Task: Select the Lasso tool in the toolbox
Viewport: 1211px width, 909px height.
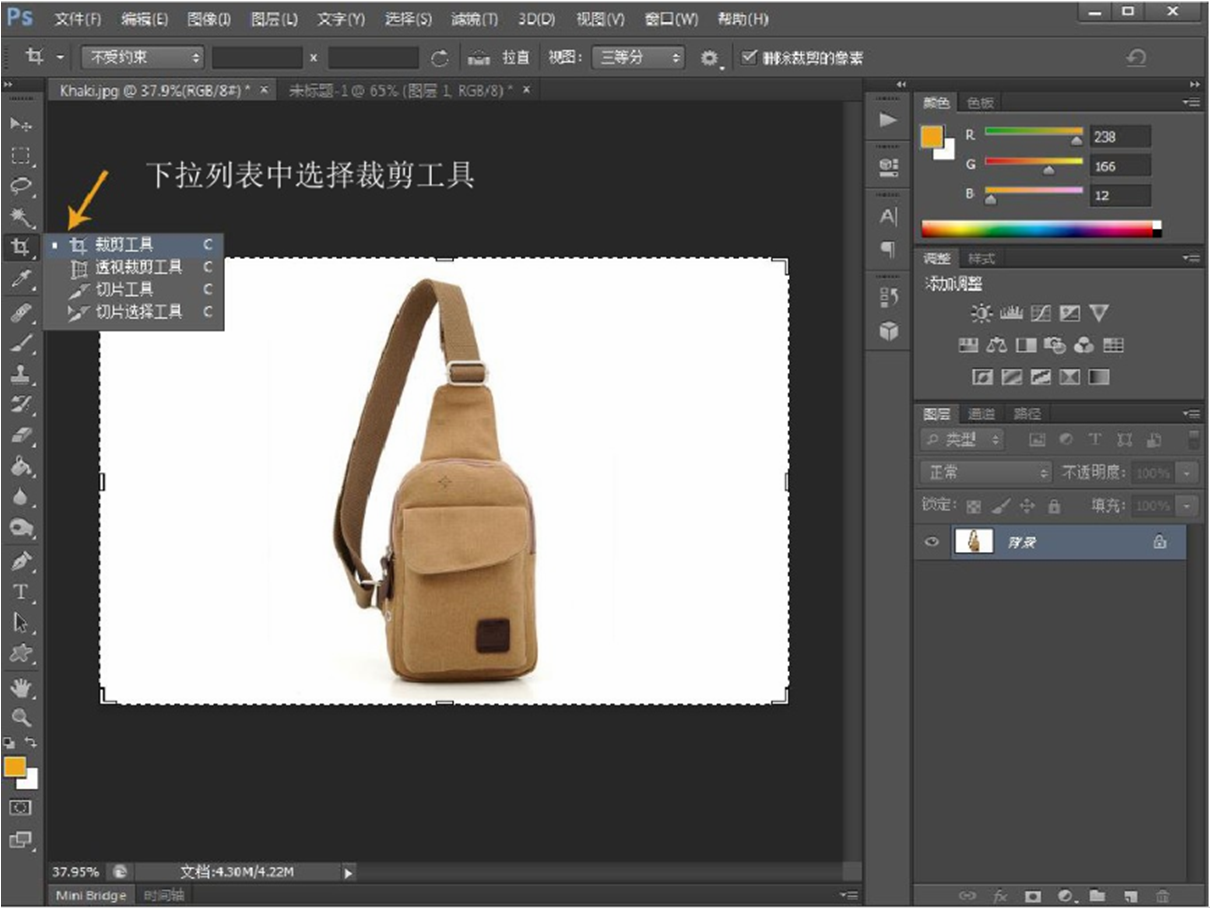Action: [20, 186]
